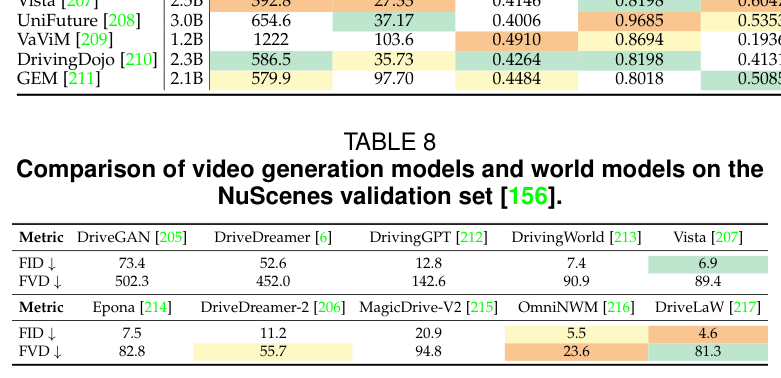The width and height of the screenshot is (781, 378).
Task: Click the value 103.6
Action: click(394, 40)
